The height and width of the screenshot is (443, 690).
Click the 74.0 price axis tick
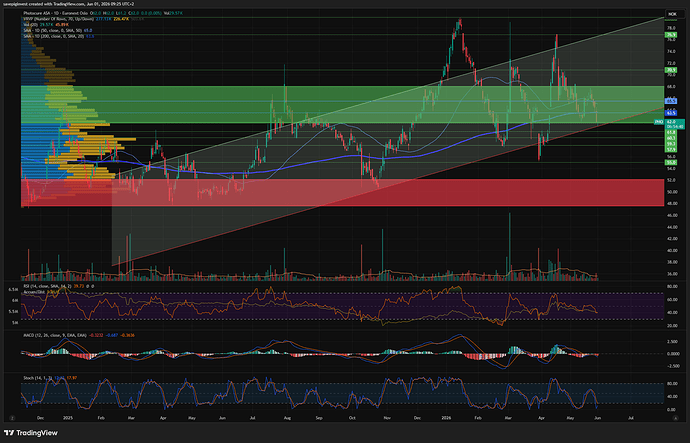(x=671, y=51)
